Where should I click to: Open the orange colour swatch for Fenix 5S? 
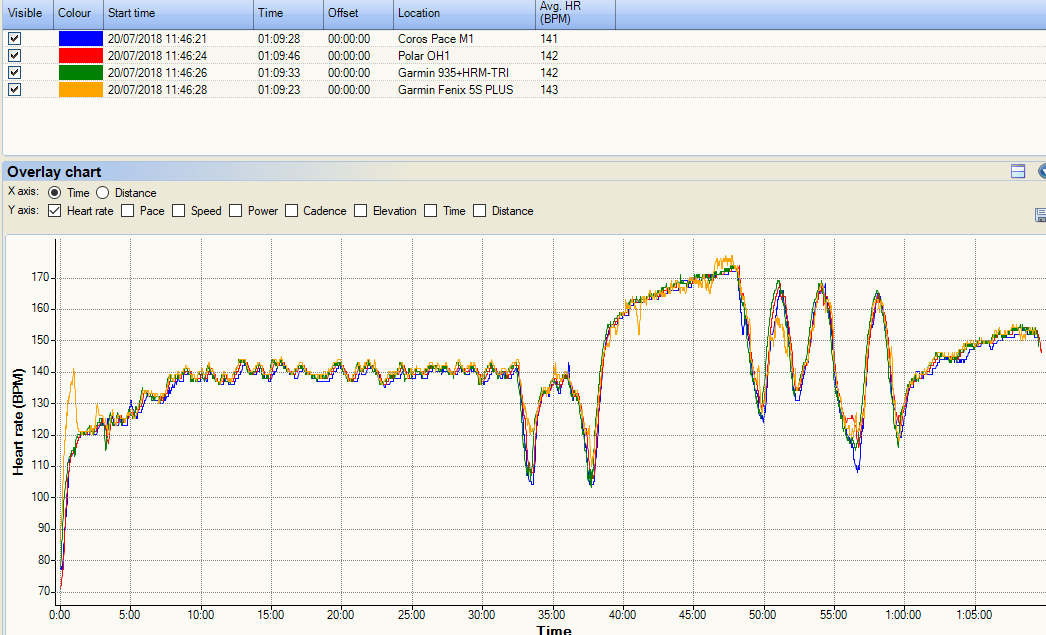pos(80,90)
